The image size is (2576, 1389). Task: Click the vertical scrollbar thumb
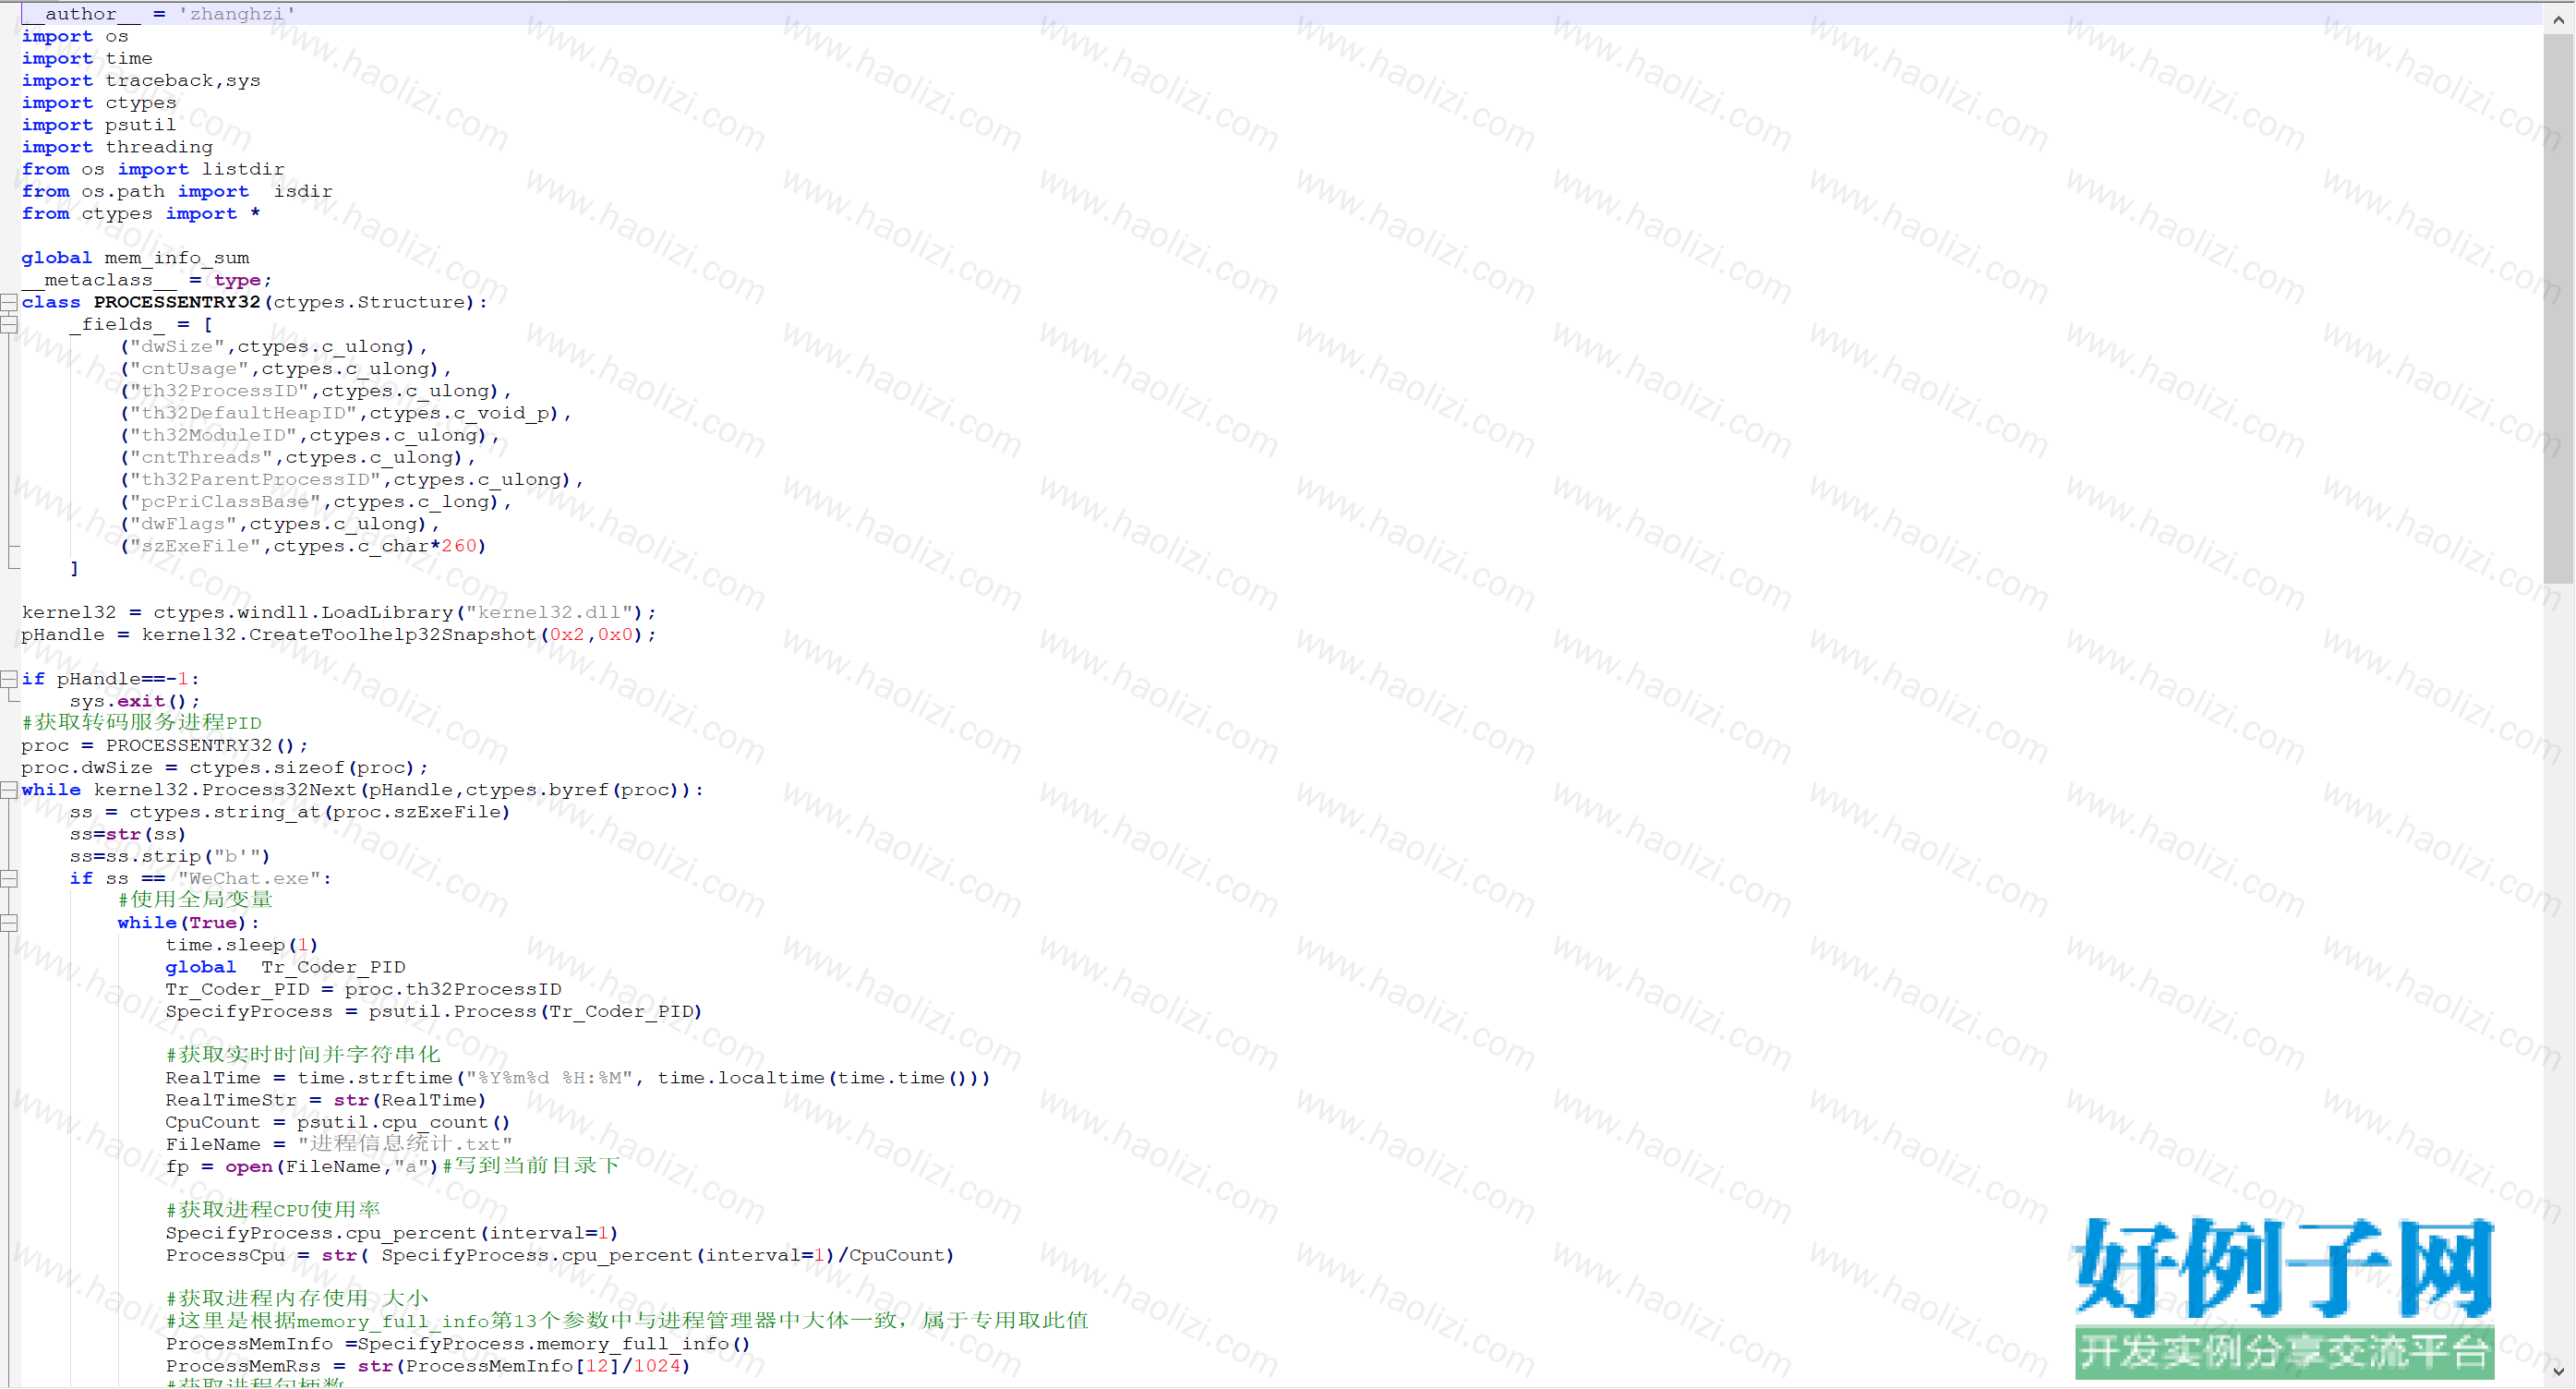point(2558,308)
